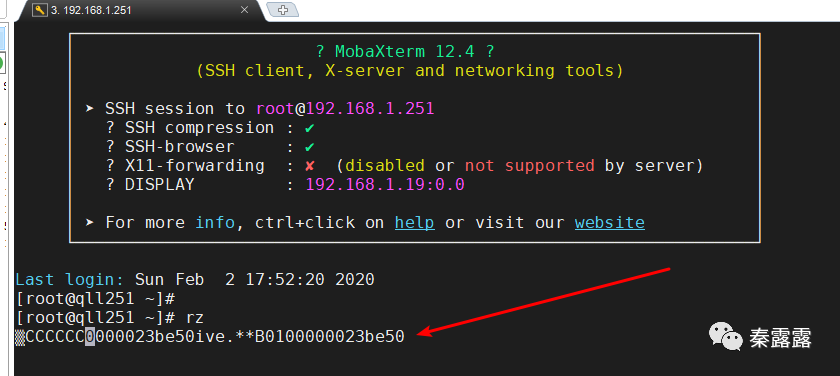Close the 192.168.1.251 session tab
This screenshot has width=840, height=376.
click(x=244, y=10)
